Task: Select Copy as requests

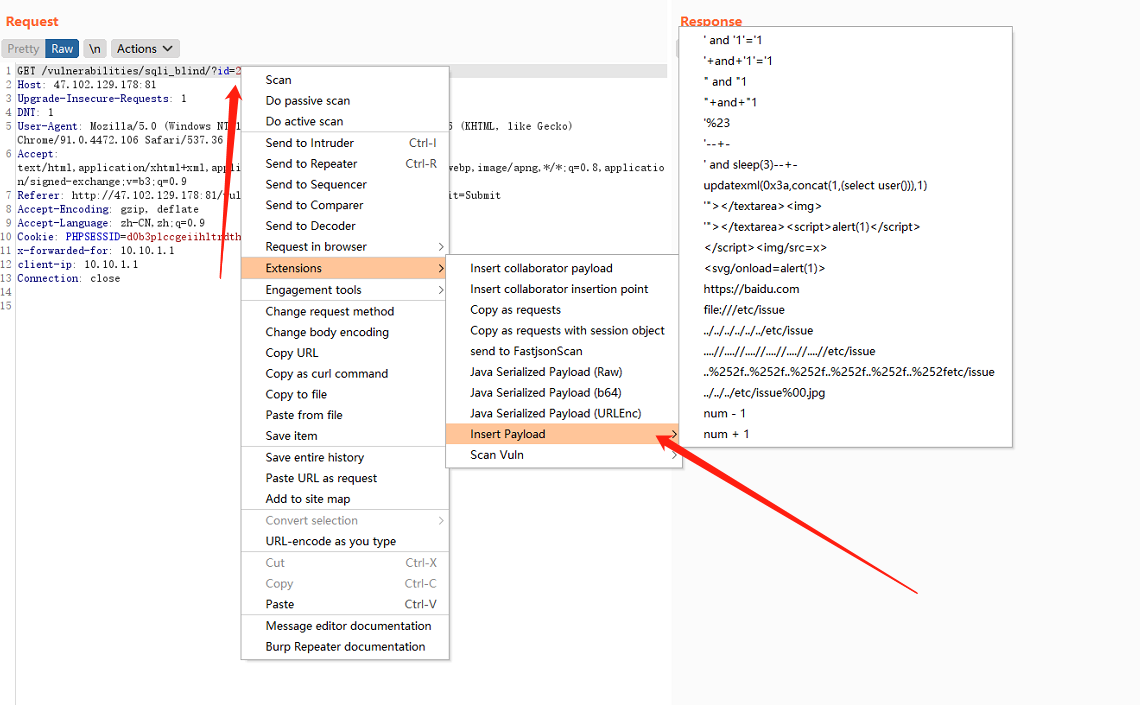Action: click(x=563, y=310)
